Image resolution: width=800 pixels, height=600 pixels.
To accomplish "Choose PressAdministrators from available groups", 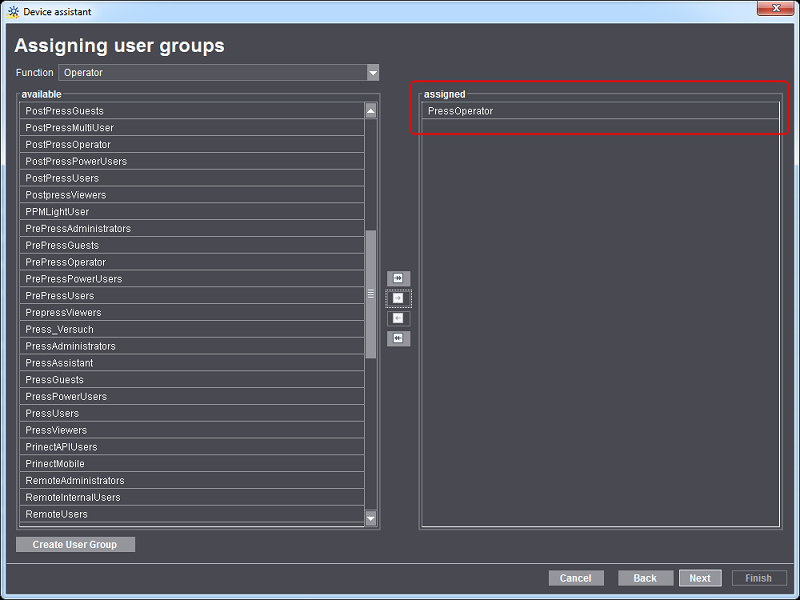I will pos(190,346).
